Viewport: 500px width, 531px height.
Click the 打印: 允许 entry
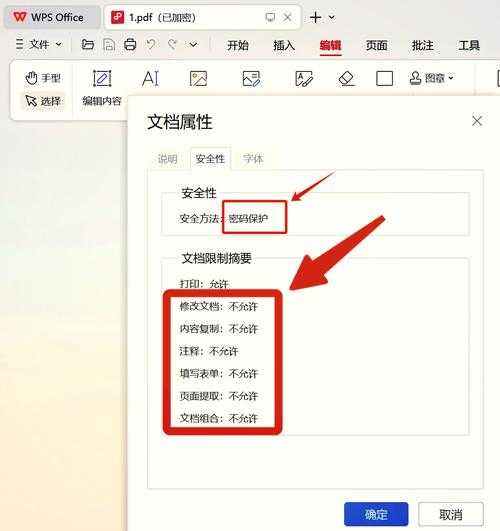click(204, 284)
